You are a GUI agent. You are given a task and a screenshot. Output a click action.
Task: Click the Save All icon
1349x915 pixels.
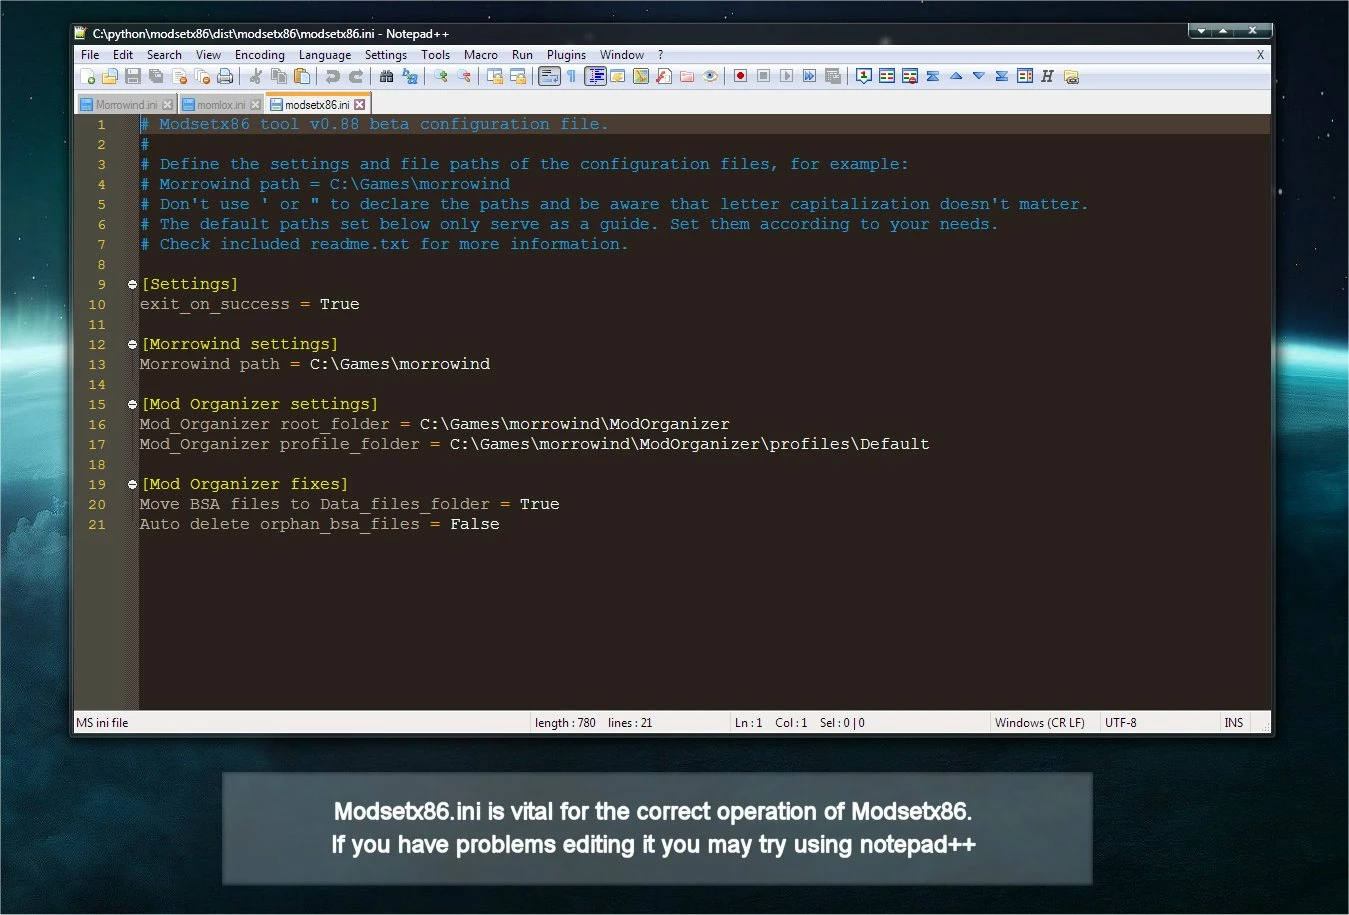click(x=156, y=76)
